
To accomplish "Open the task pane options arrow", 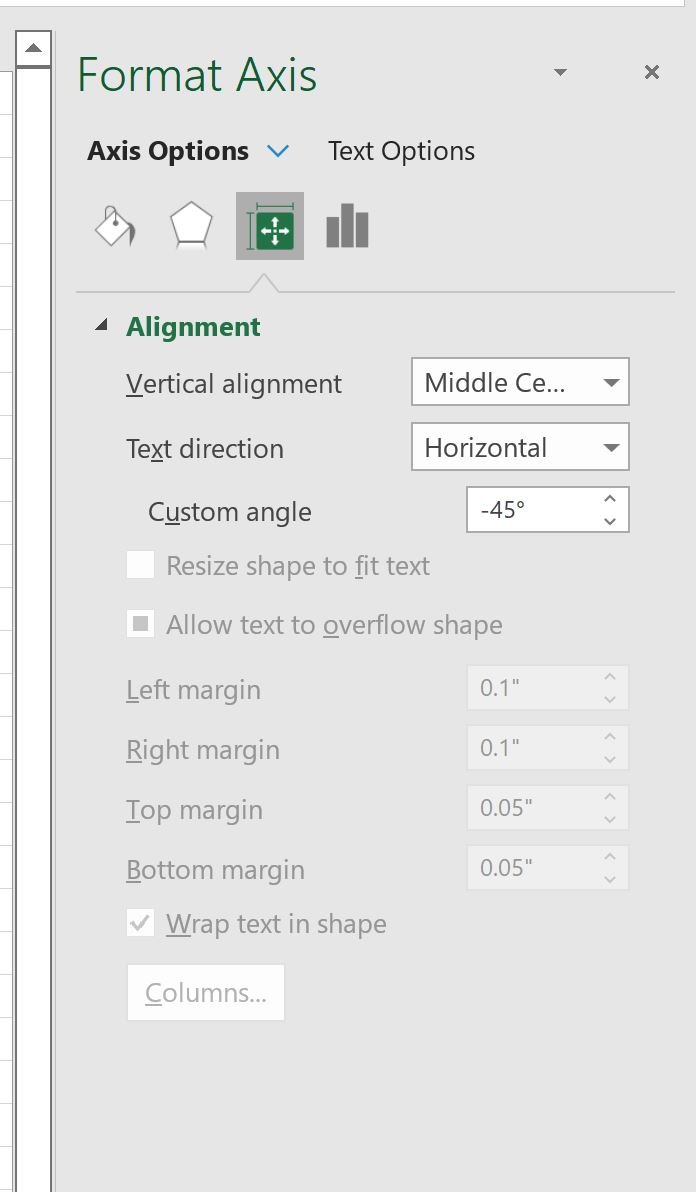I will click(560, 72).
